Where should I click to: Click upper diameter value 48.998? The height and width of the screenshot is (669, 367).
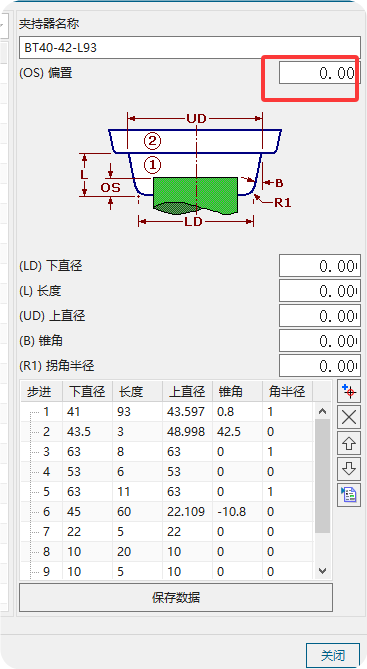coord(186,432)
